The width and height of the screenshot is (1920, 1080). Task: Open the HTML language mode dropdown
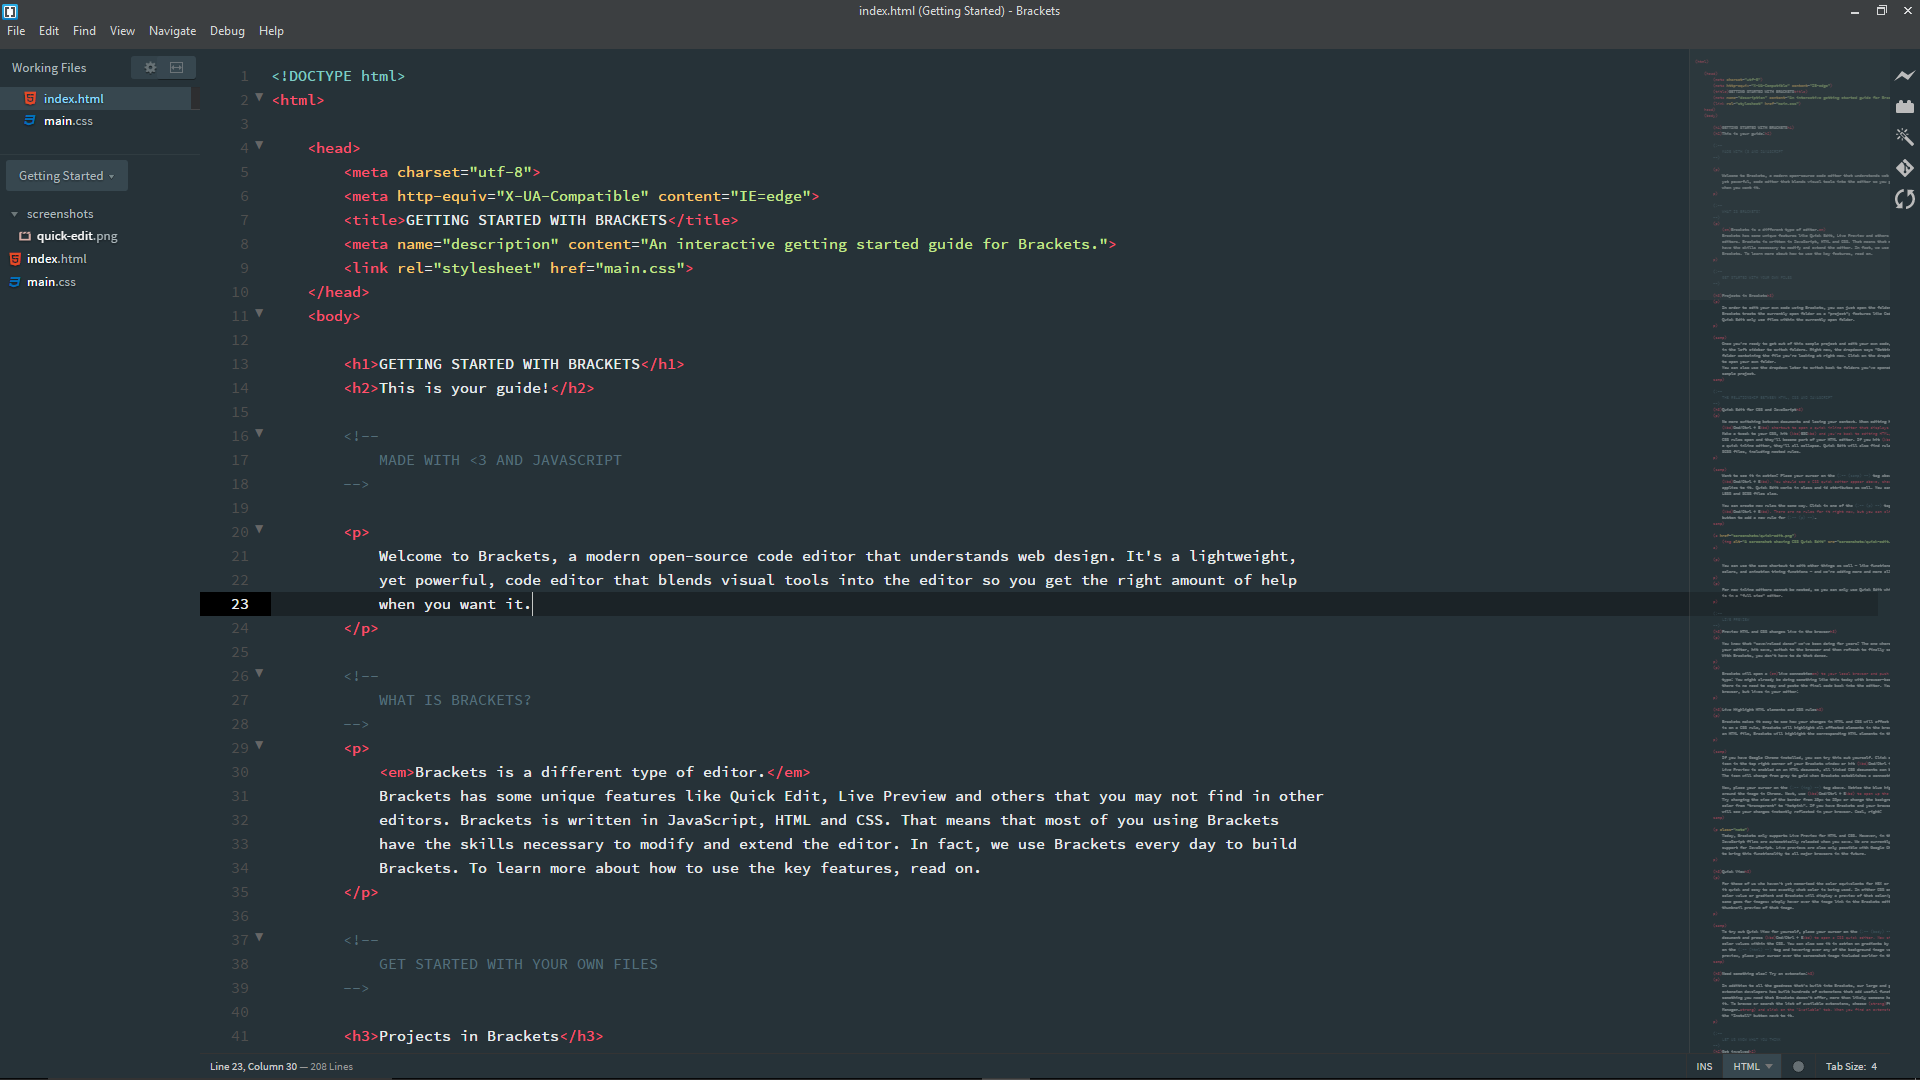(1752, 1066)
